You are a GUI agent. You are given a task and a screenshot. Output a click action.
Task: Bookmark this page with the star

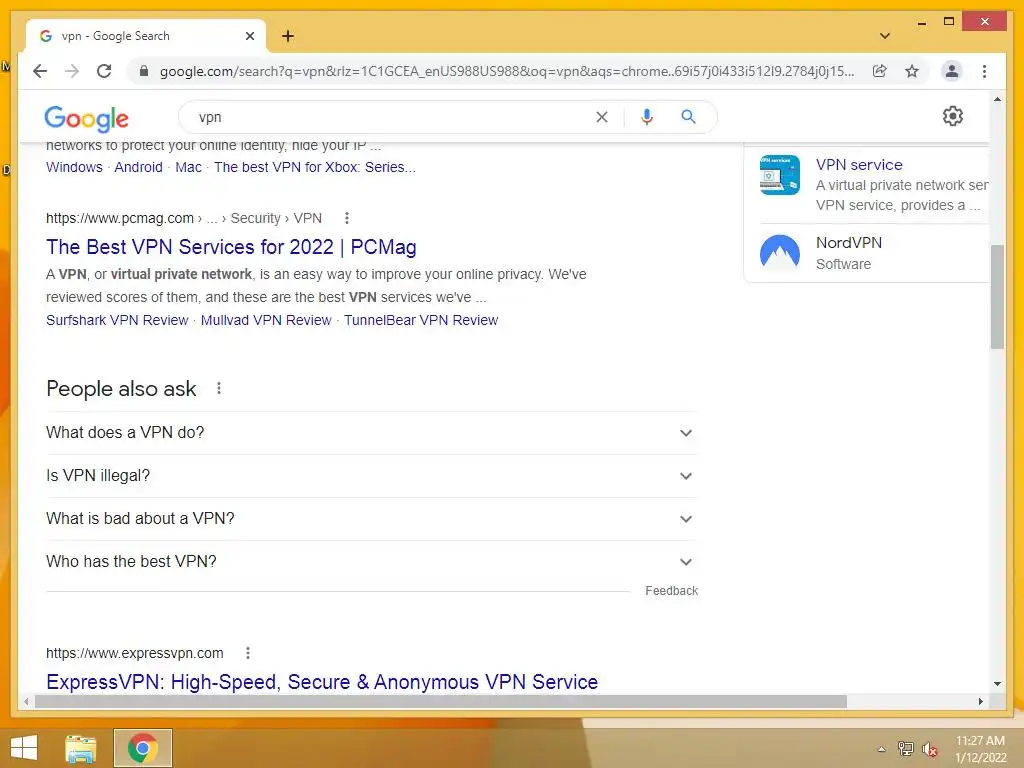click(912, 71)
